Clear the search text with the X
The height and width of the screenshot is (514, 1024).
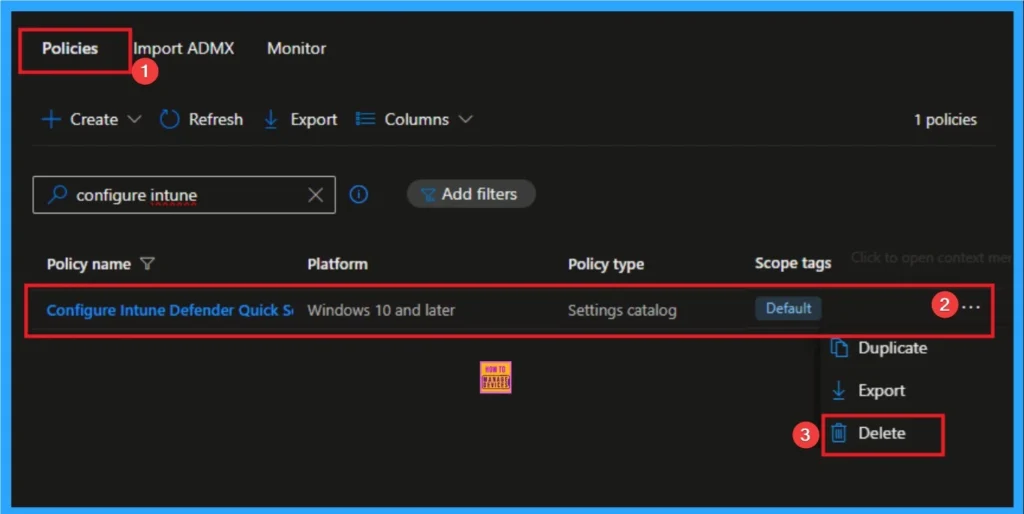[x=315, y=195]
